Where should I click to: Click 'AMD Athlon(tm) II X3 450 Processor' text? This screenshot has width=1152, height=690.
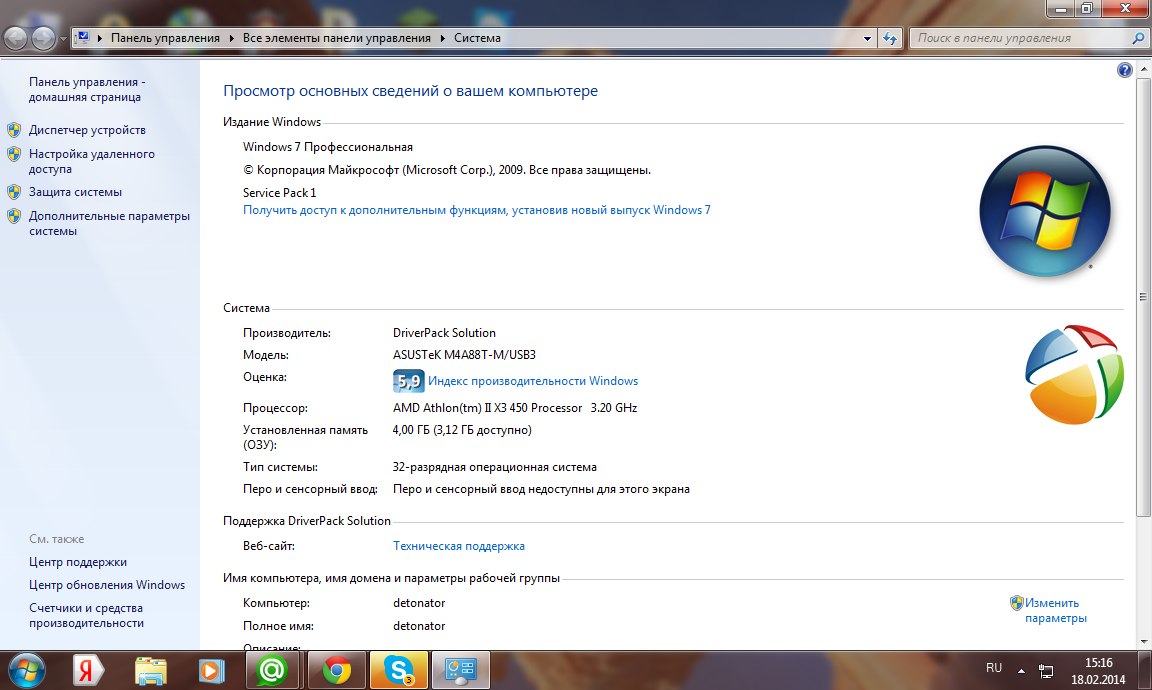pos(488,408)
